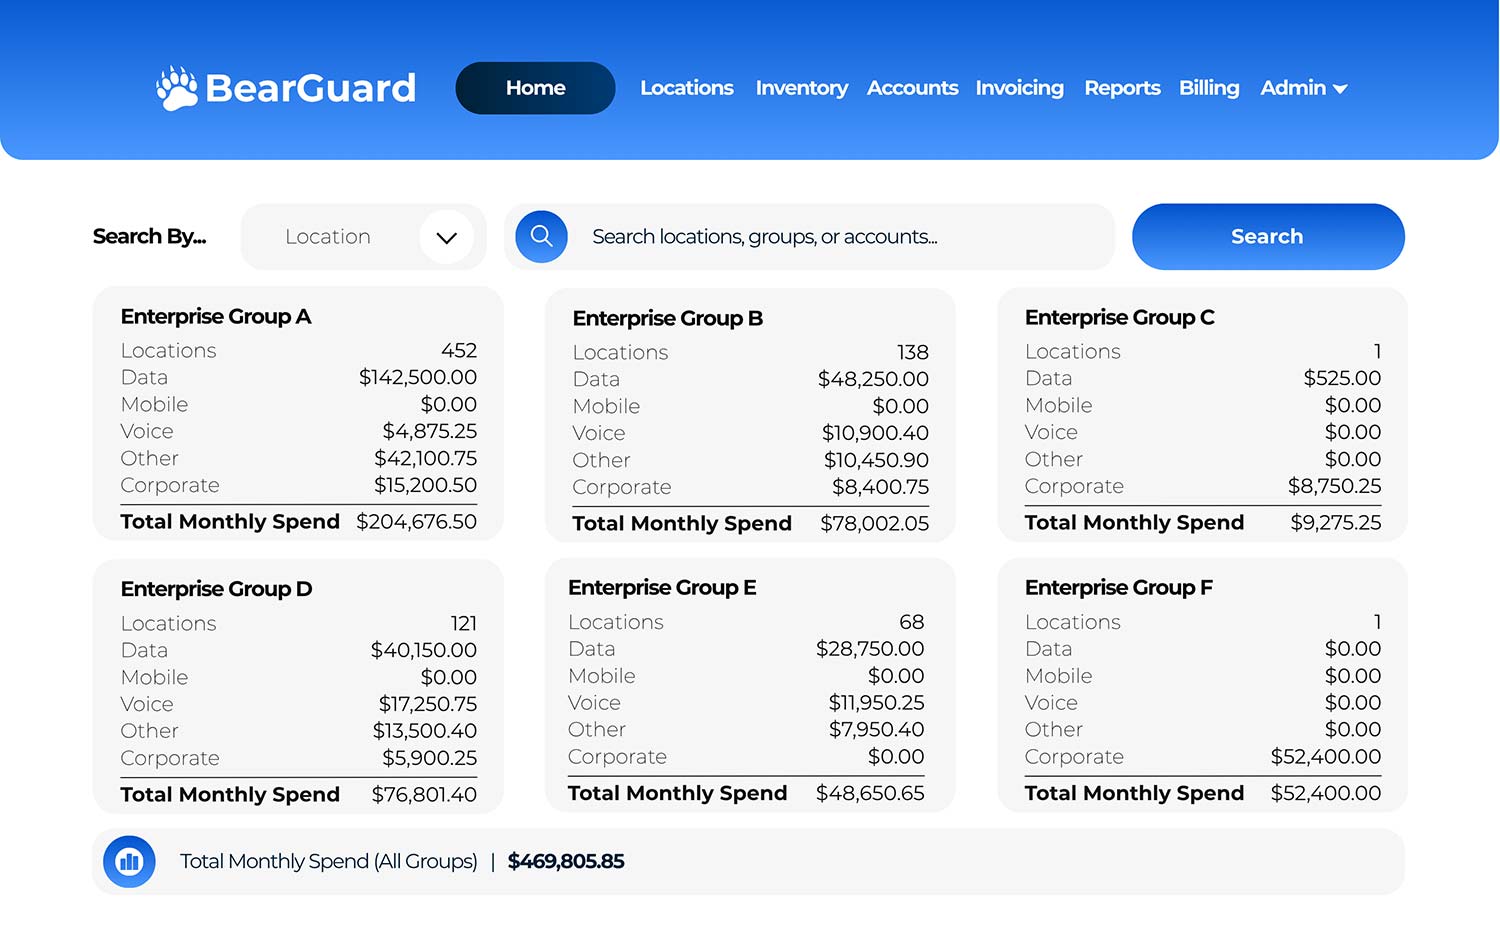Viewport: 1500px width, 938px height.
Task: Select Group E voice value $11,950.25
Action: click(877, 704)
